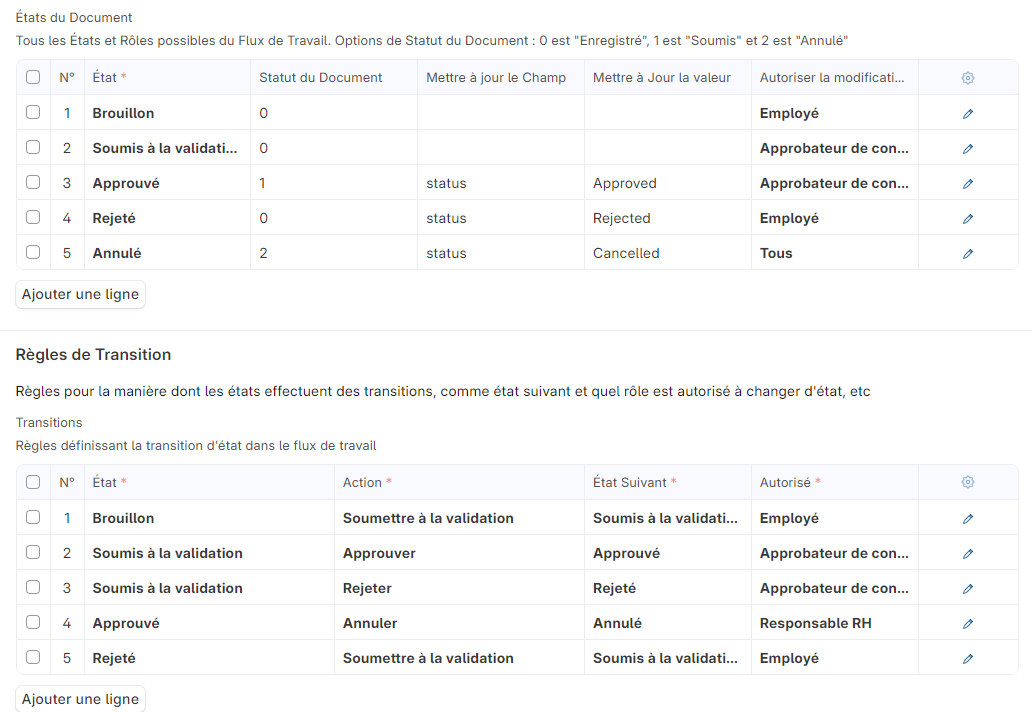The image size is (1032, 712).
Task: Tick checkbox for Rejeté state row
Action: point(33,217)
